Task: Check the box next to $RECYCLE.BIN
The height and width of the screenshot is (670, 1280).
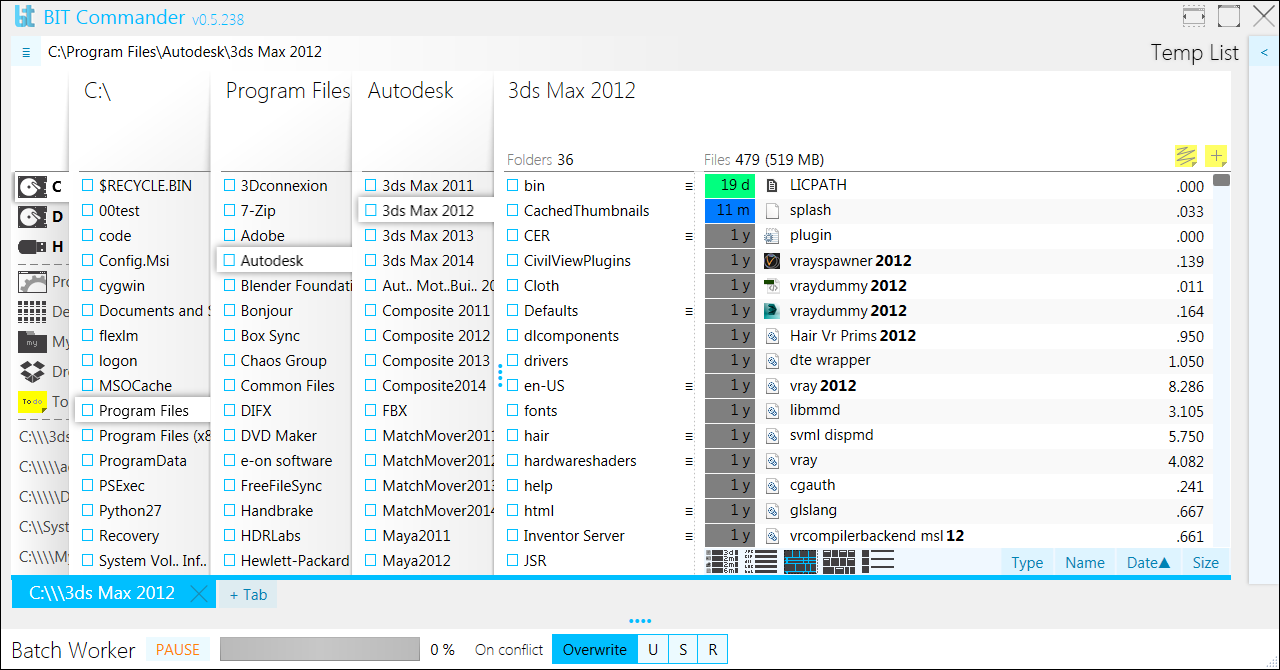Action: coord(88,186)
